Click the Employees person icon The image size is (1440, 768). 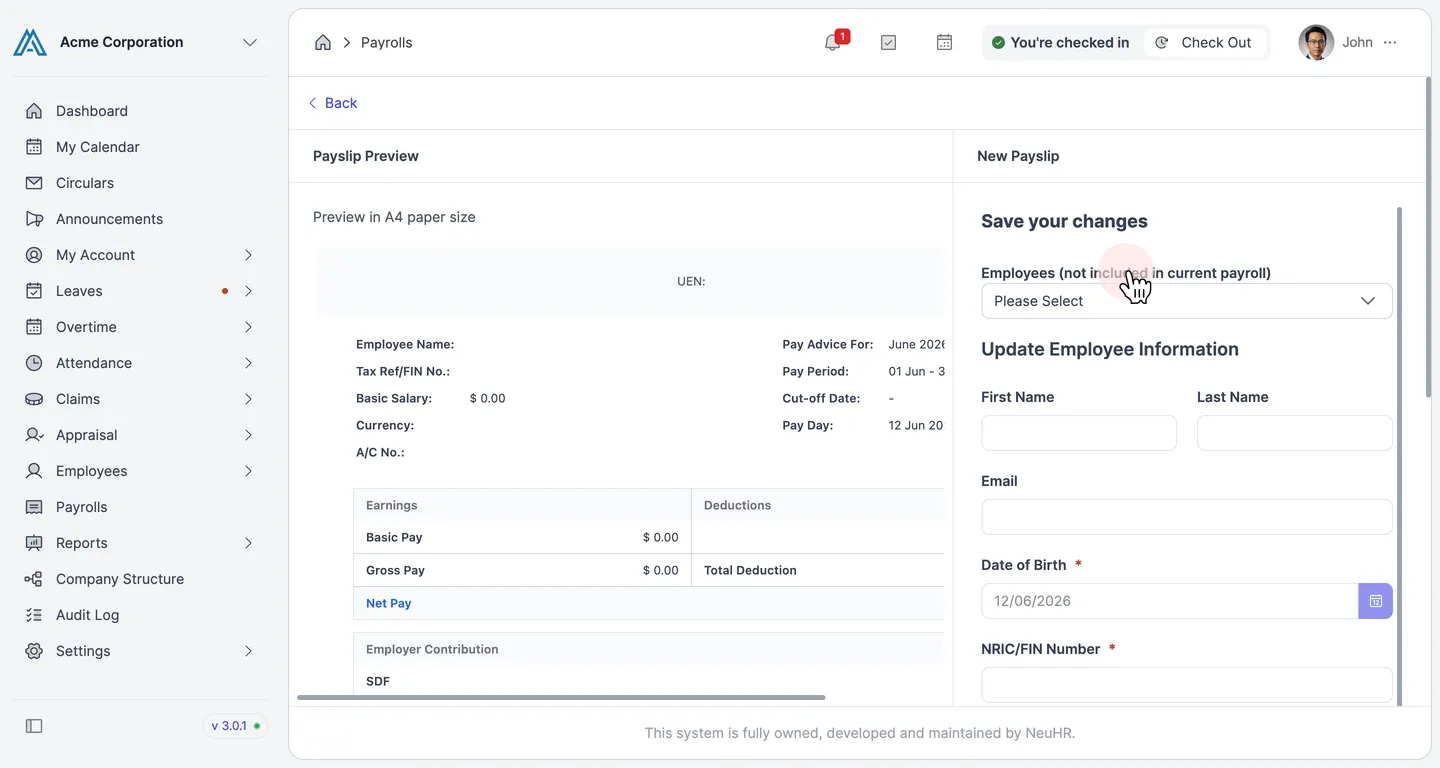coord(34,471)
